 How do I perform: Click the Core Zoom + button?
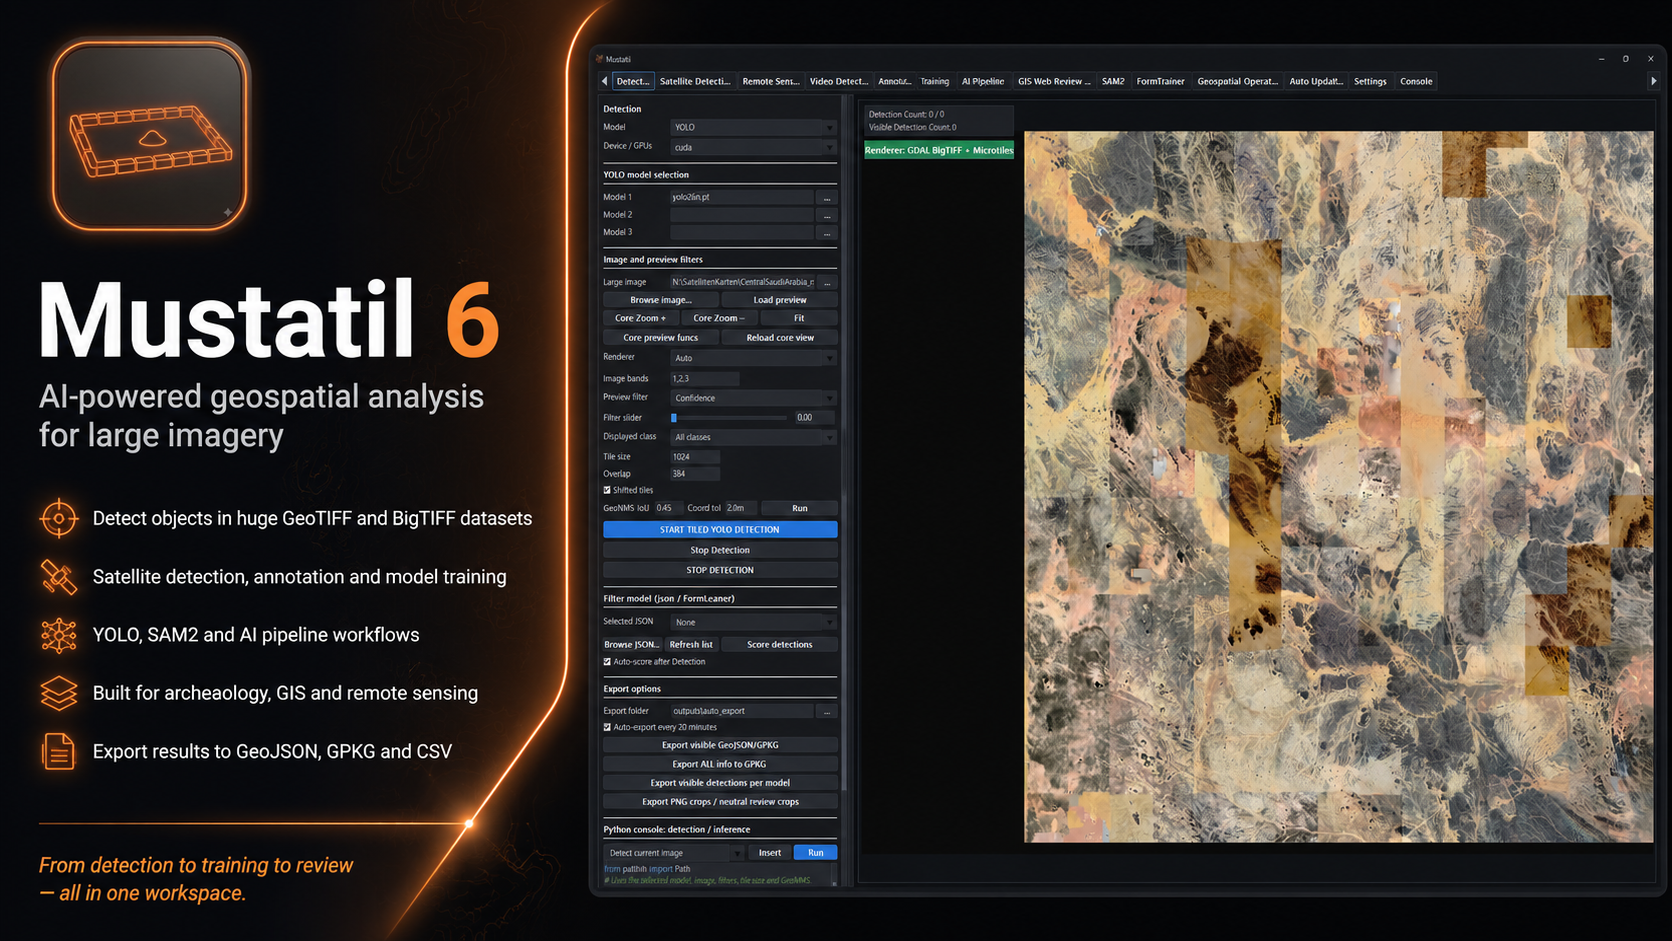tap(640, 318)
